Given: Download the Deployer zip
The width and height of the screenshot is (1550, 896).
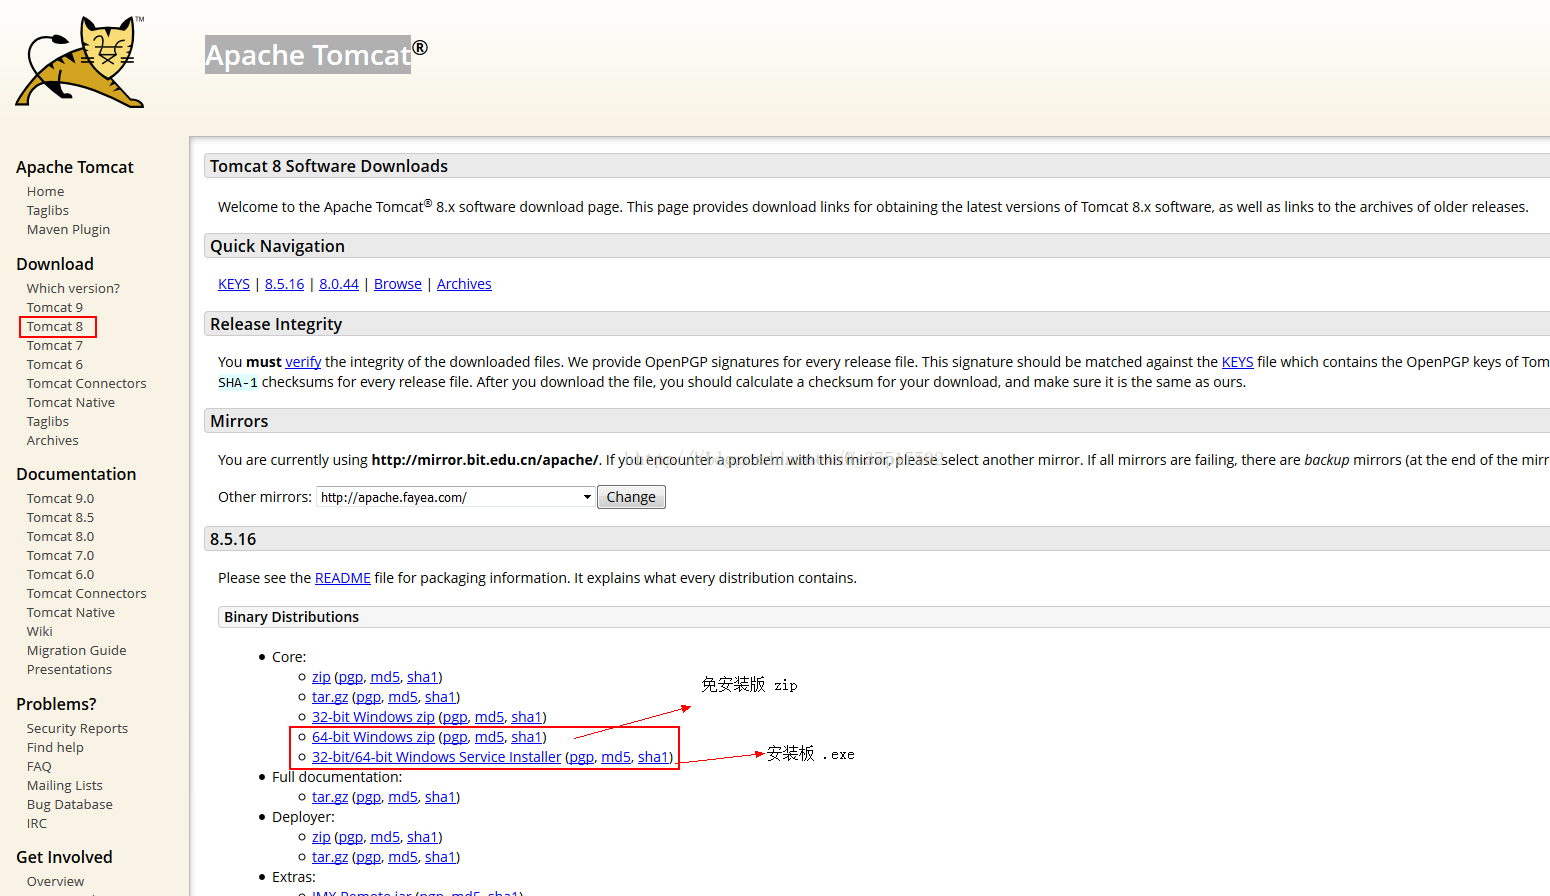Looking at the screenshot, I should [321, 837].
